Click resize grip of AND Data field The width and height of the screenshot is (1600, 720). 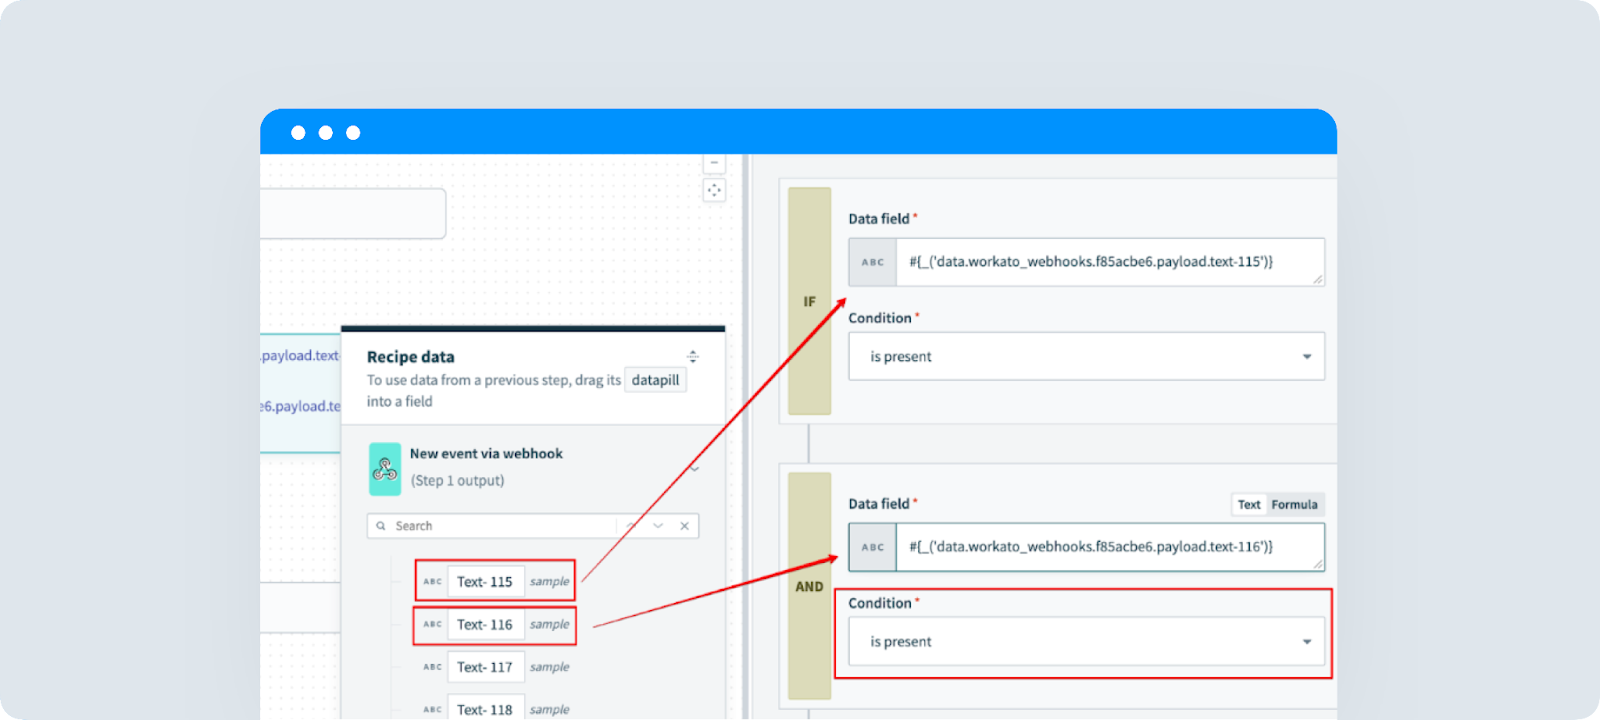pos(1318,564)
